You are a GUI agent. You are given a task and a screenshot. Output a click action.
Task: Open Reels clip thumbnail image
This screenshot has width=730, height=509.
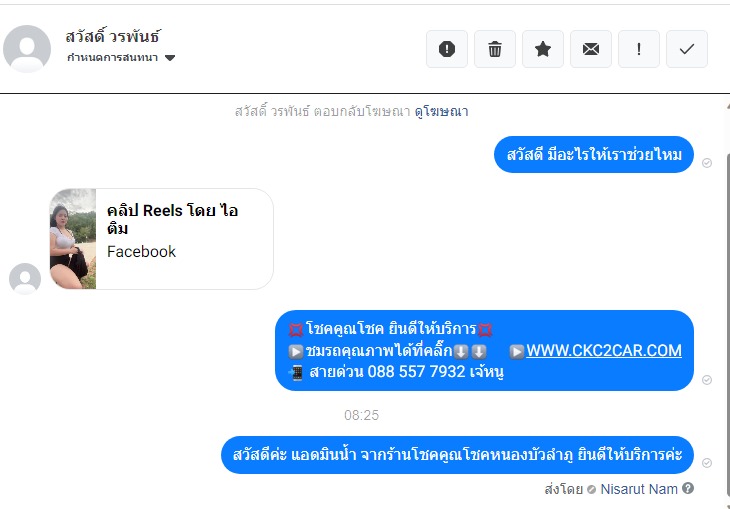(x=73, y=239)
